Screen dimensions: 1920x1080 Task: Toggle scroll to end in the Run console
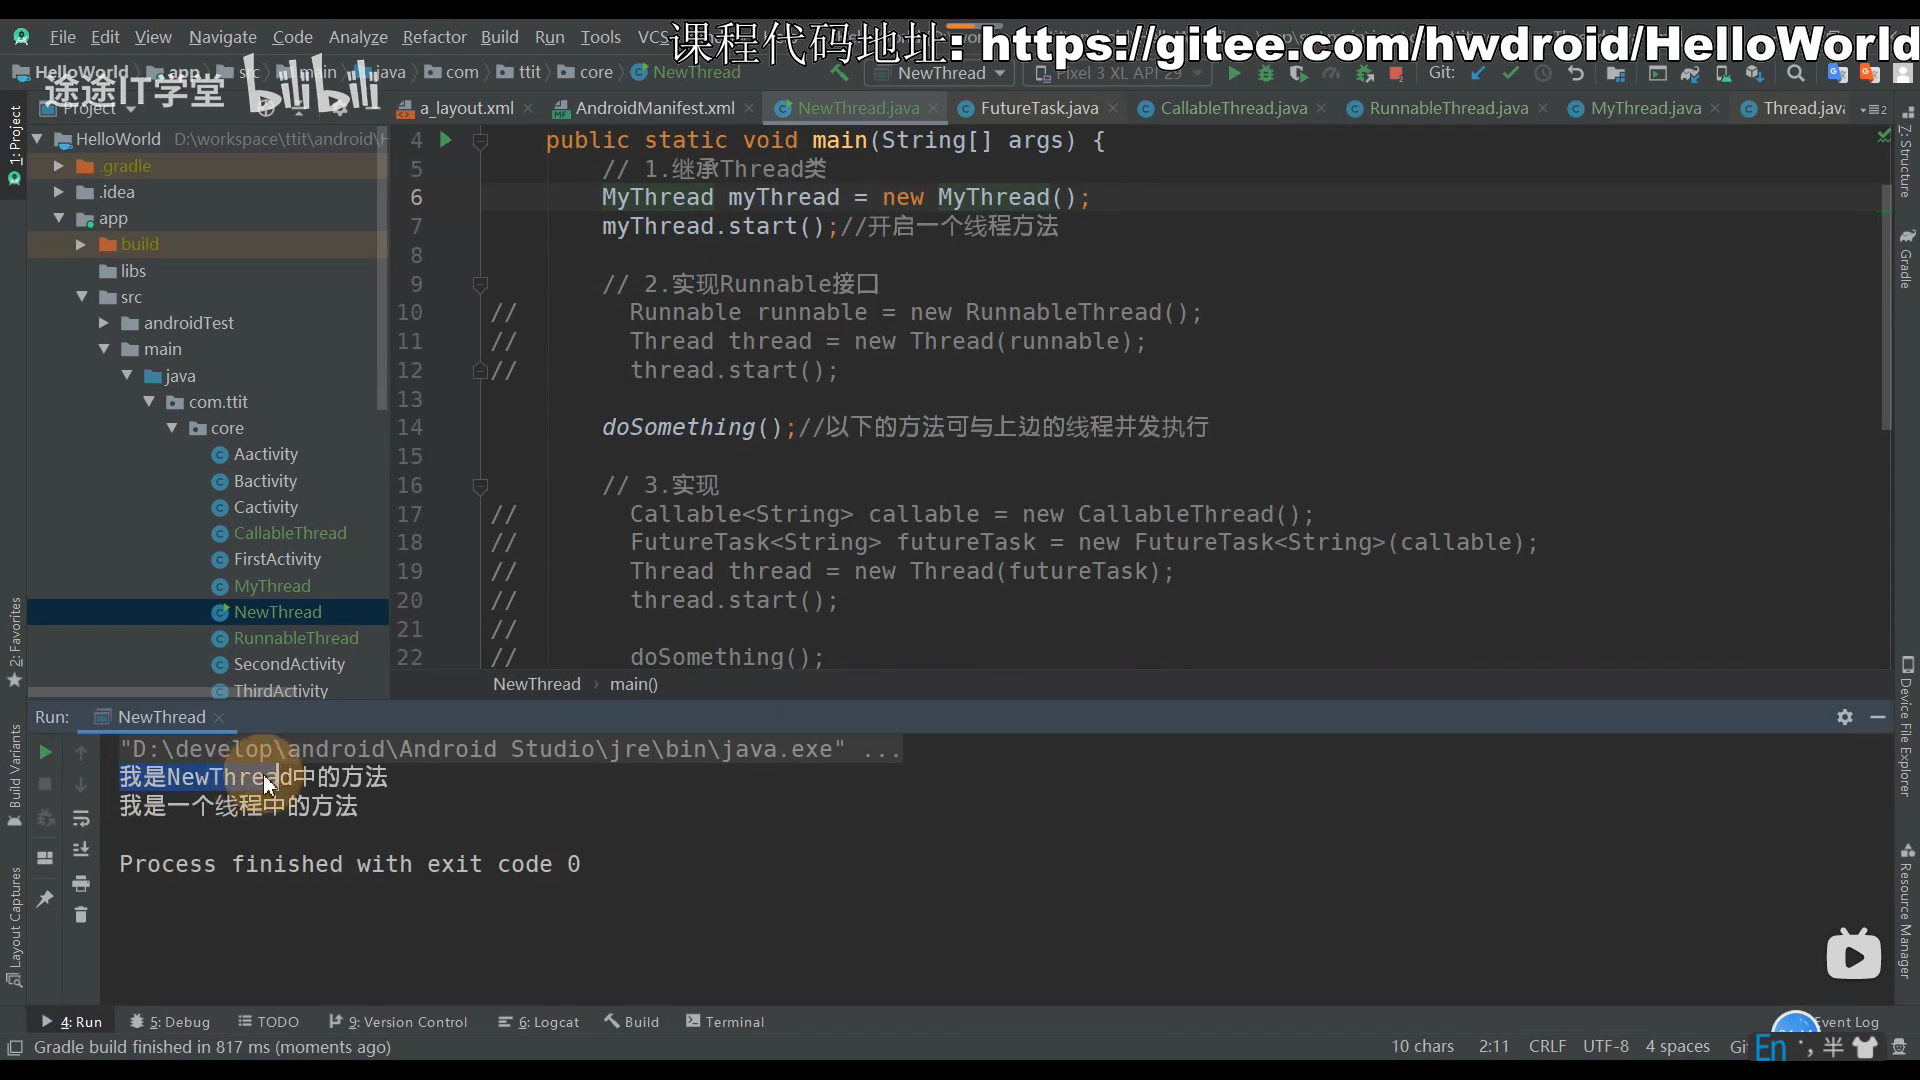[x=81, y=850]
